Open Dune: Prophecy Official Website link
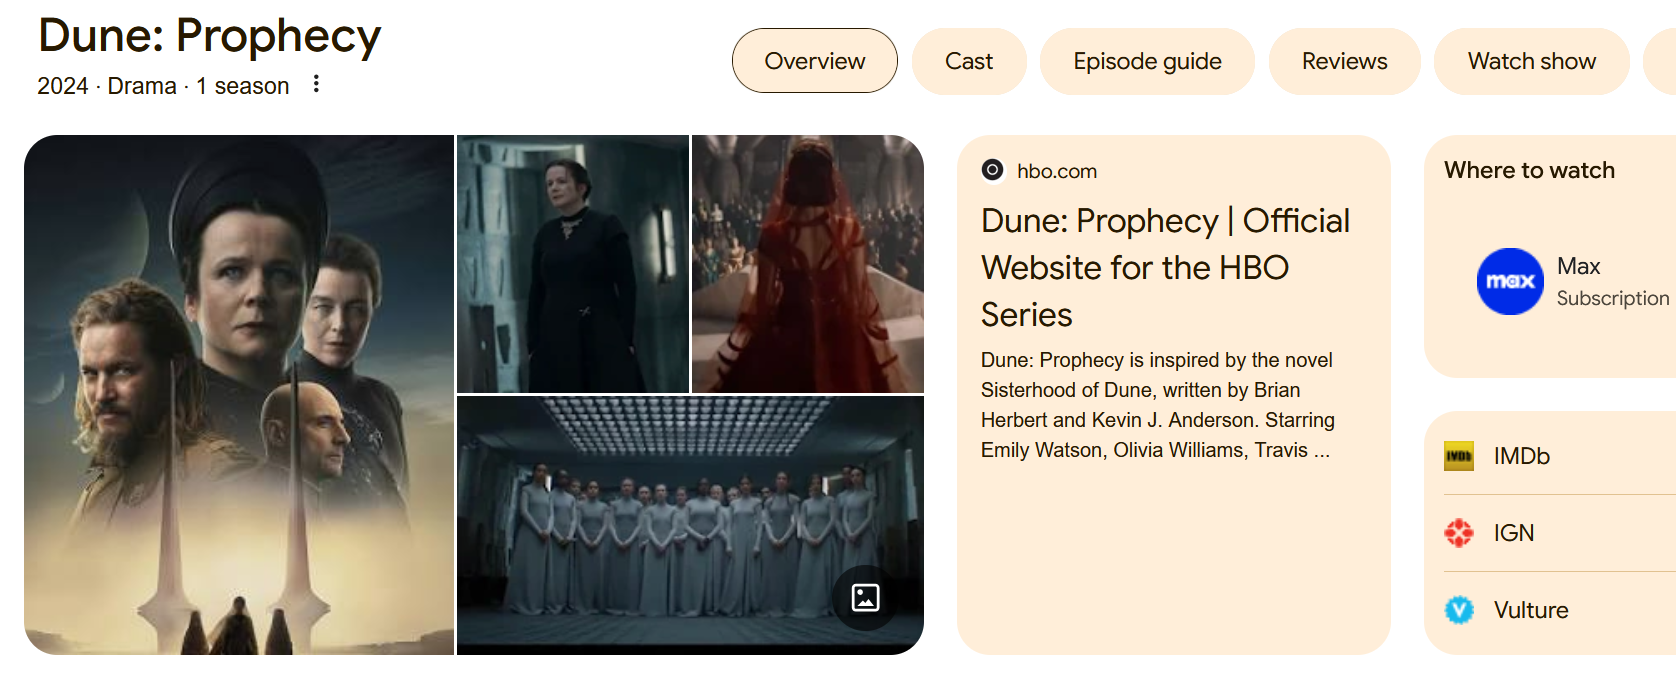Image resolution: width=1676 pixels, height=680 pixels. (x=1165, y=267)
